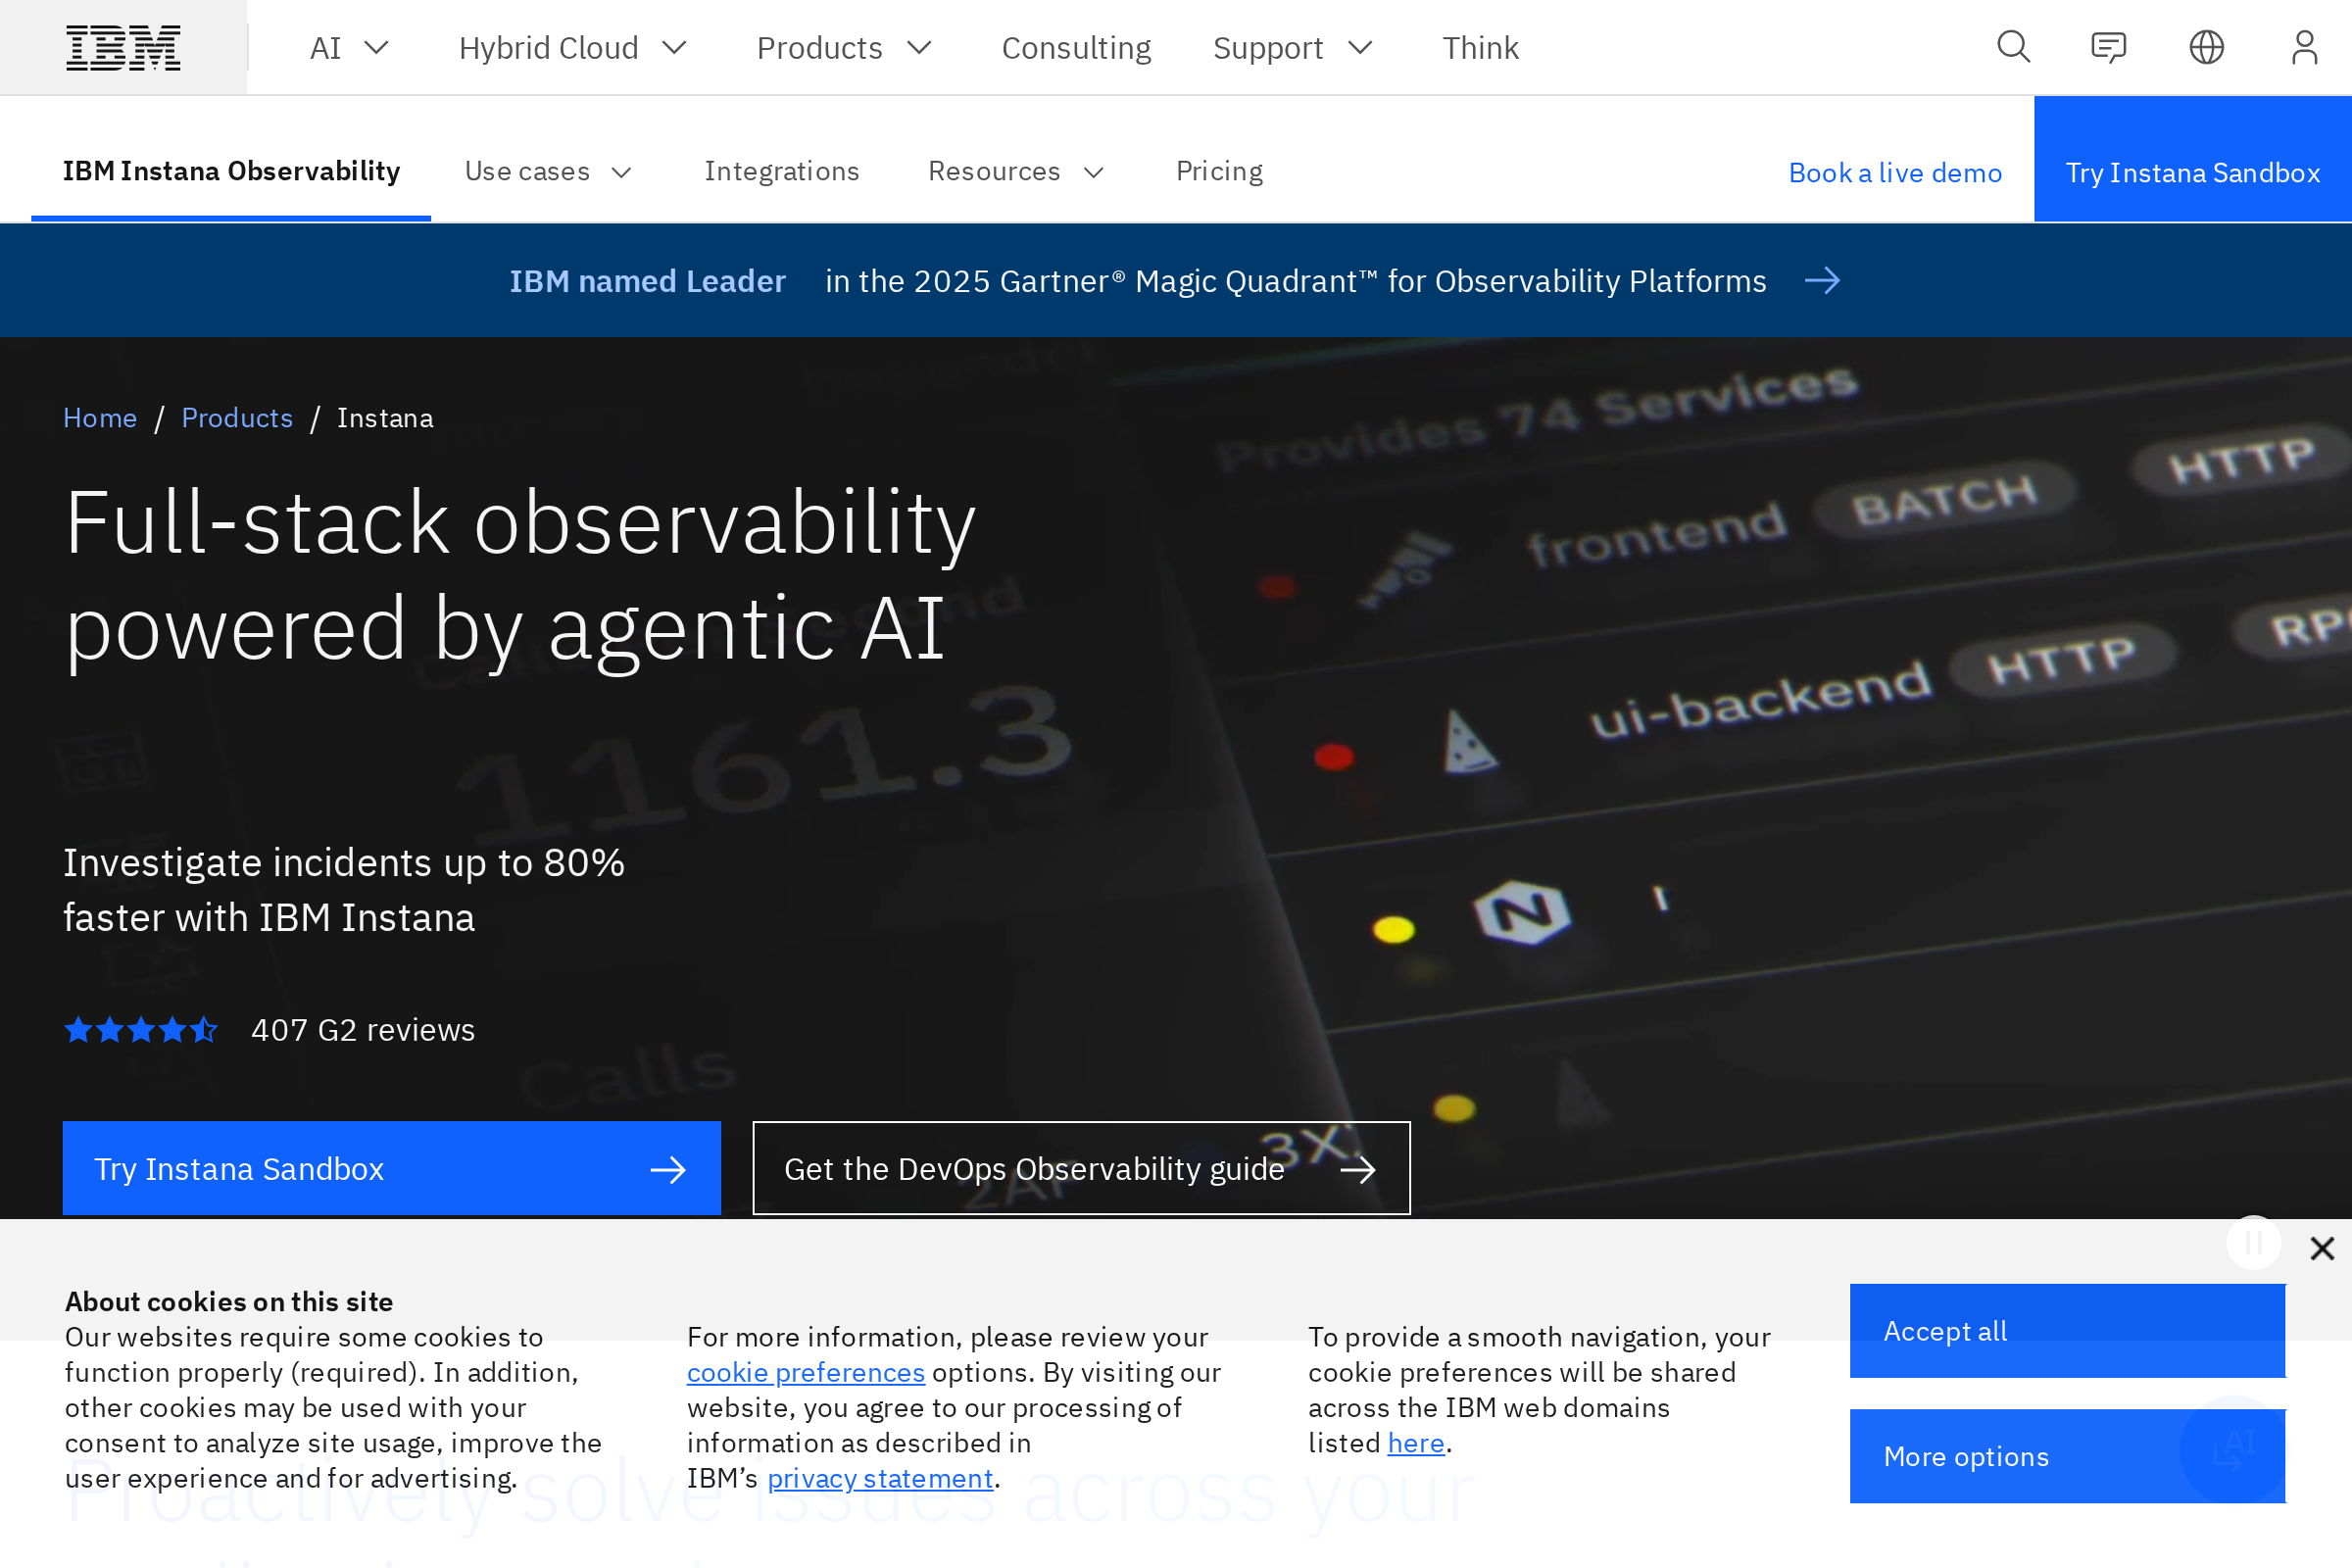Screen dimensions: 2352x1568
Task: Go to the Integrations tab
Action: [x=782, y=172]
